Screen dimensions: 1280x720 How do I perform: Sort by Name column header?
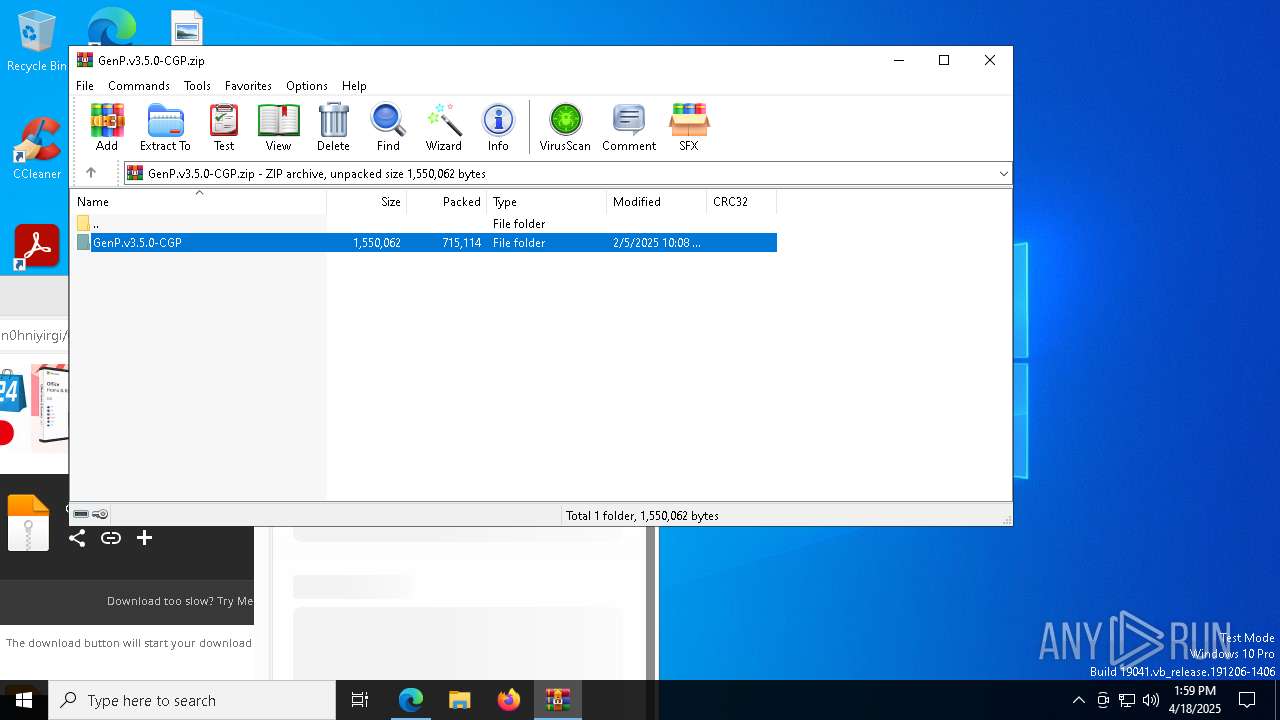[x=198, y=202]
